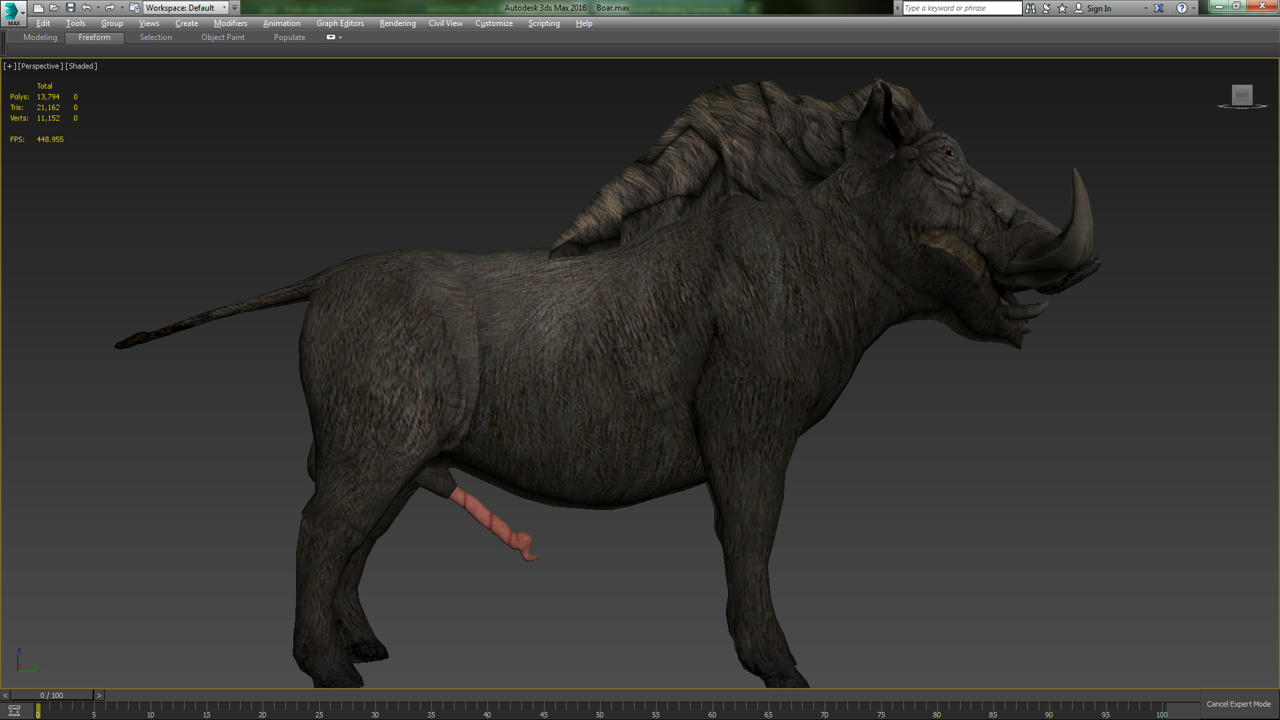
Task: Open the Mini Curve Editor icon
Action: tap(14, 711)
